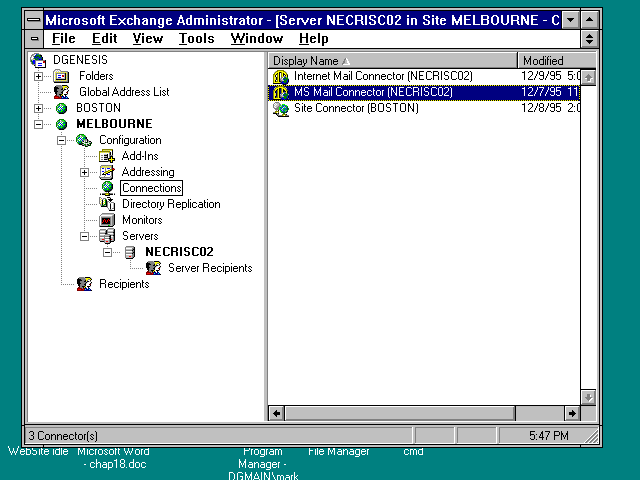Click the child window restore button

[x=589, y=39]
